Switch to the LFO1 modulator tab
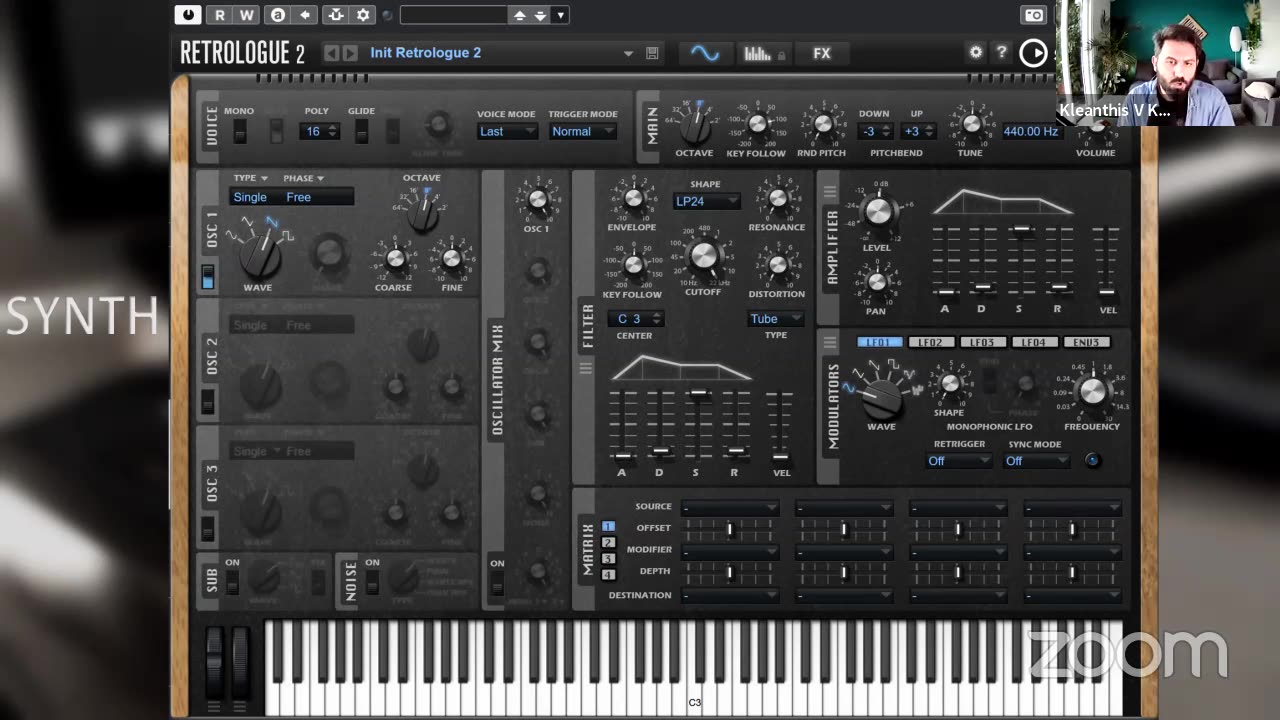 878,343
